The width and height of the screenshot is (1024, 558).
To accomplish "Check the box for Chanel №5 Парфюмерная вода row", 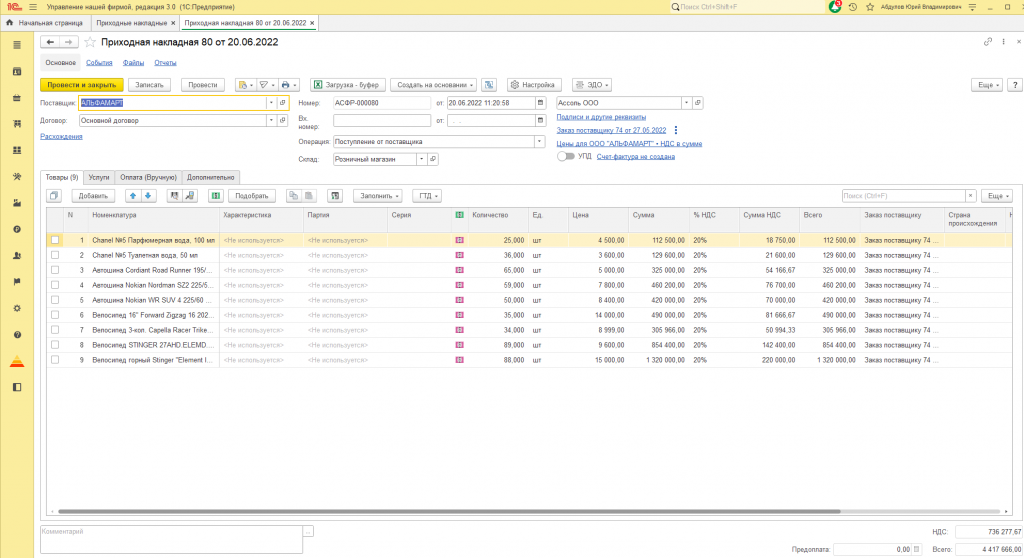I will tap(55, 240).
